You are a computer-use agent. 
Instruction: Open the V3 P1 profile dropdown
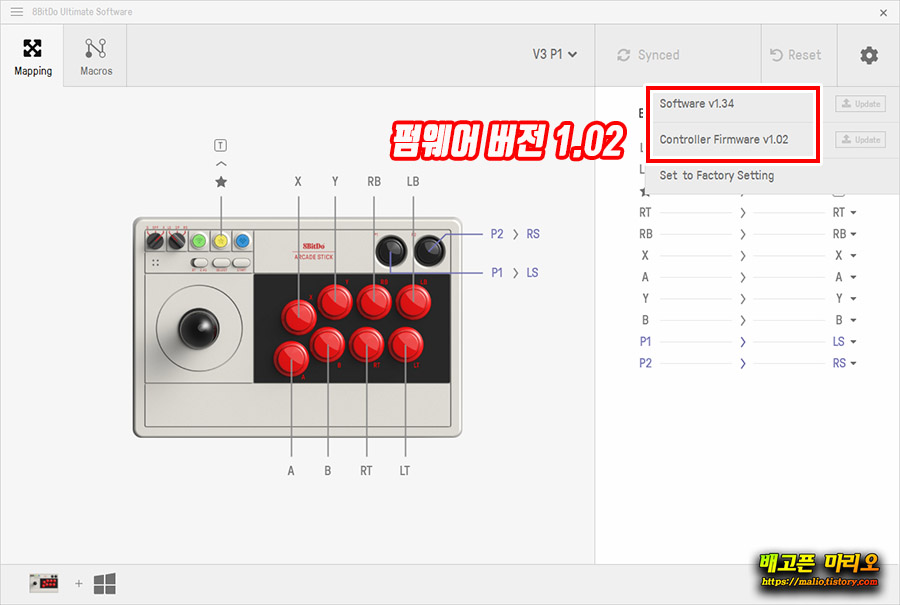coord(554,55)
